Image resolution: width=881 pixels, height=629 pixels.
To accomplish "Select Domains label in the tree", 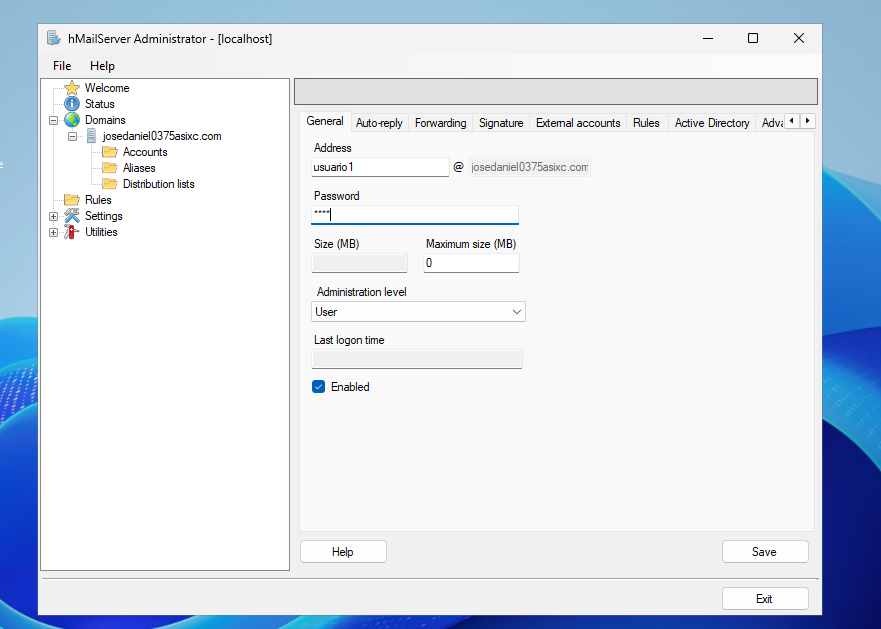I will click(105, 120).
